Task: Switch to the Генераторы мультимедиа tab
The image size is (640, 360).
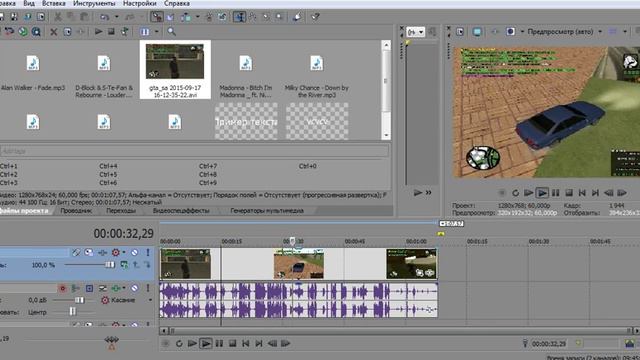Action: [x=267, y=211]
